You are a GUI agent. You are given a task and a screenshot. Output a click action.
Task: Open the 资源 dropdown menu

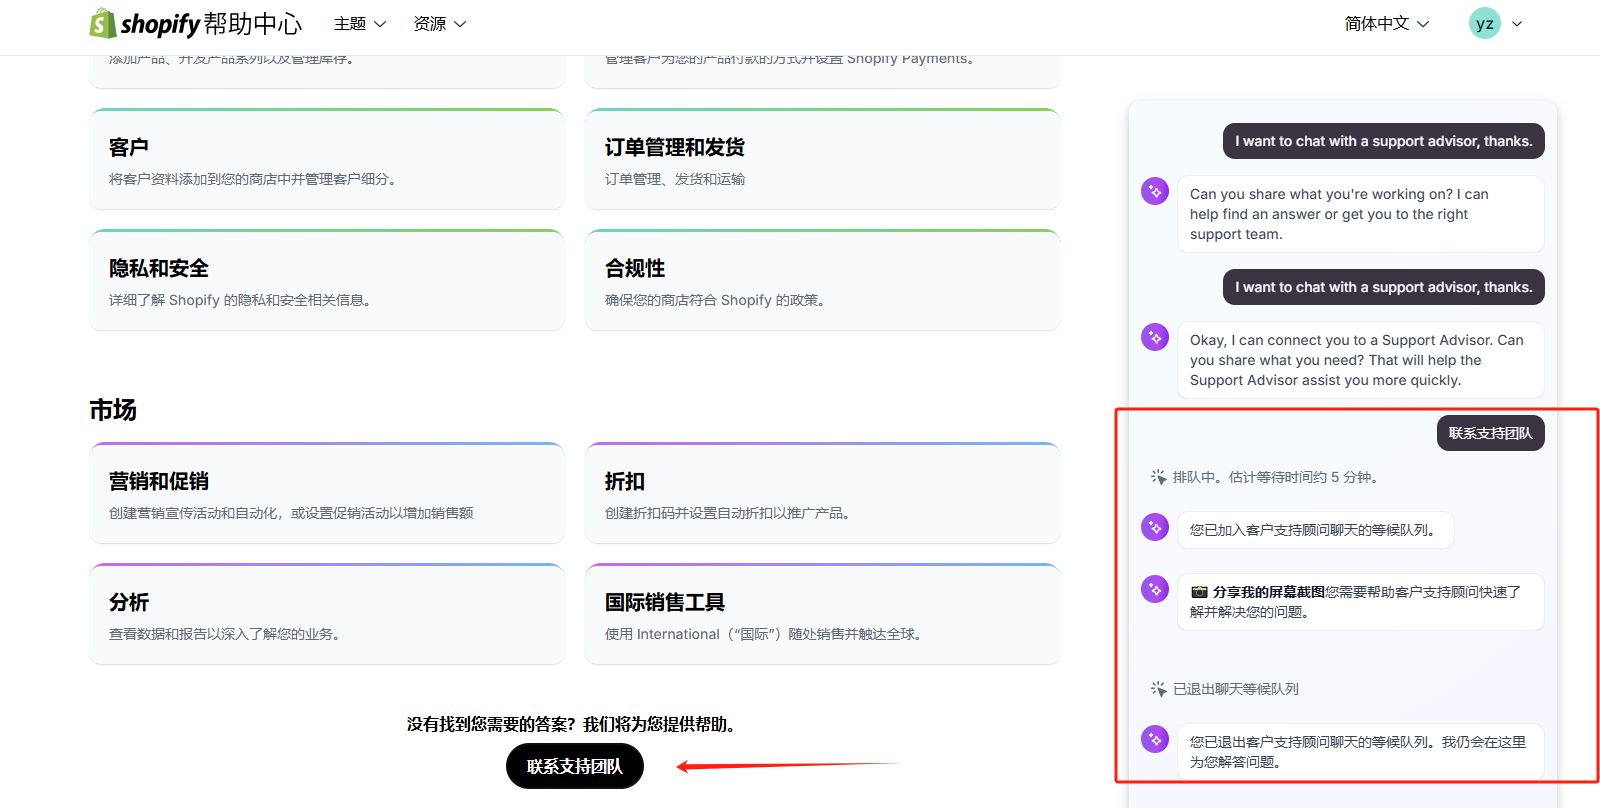tap(440, 24)
